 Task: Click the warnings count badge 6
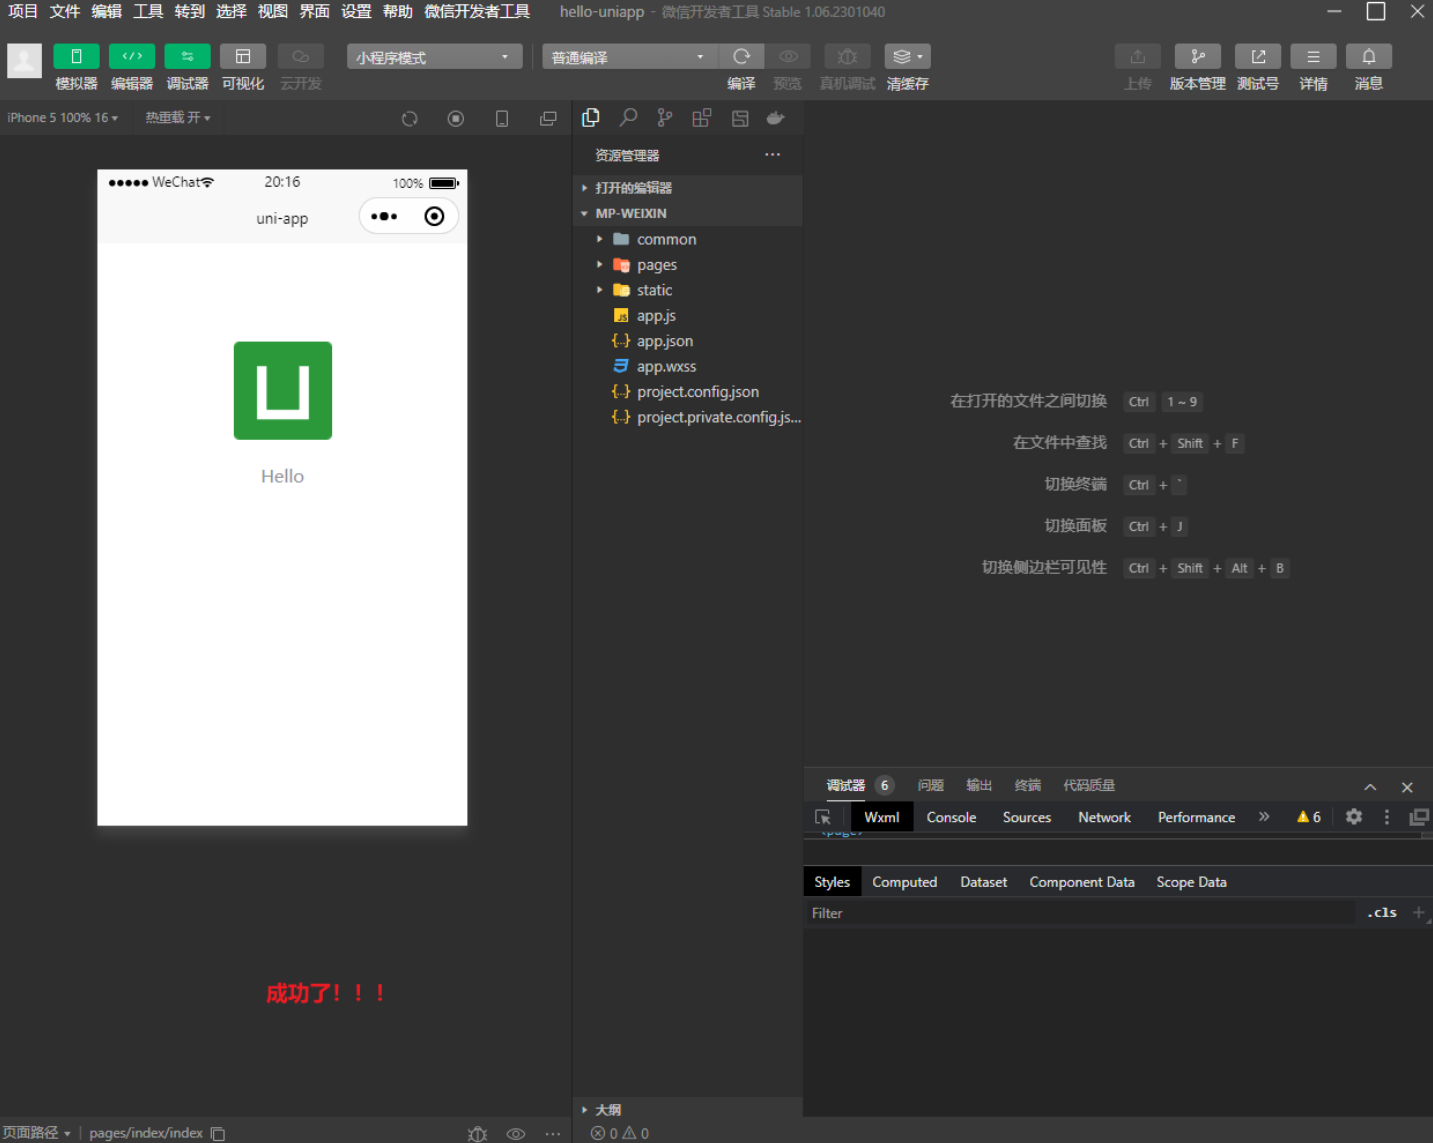[x=1309, y=817]
